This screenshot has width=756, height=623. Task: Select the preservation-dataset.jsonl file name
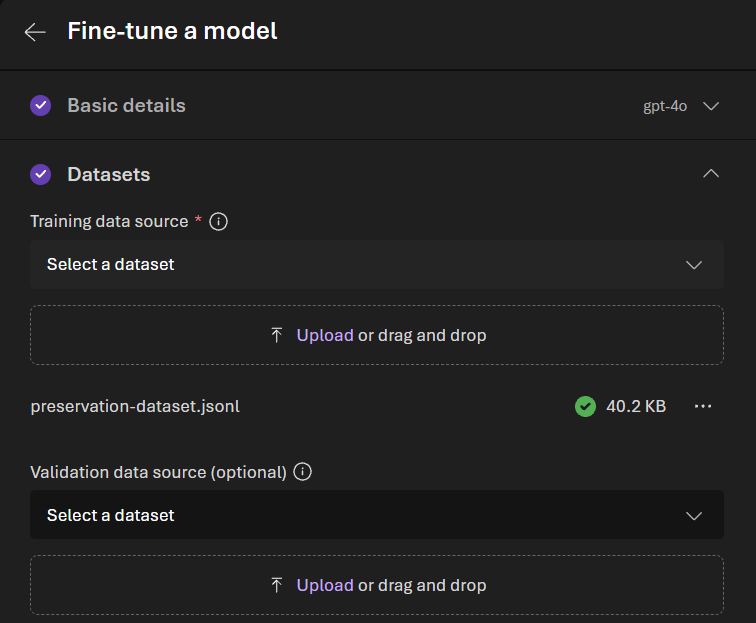tap(135, 406)
